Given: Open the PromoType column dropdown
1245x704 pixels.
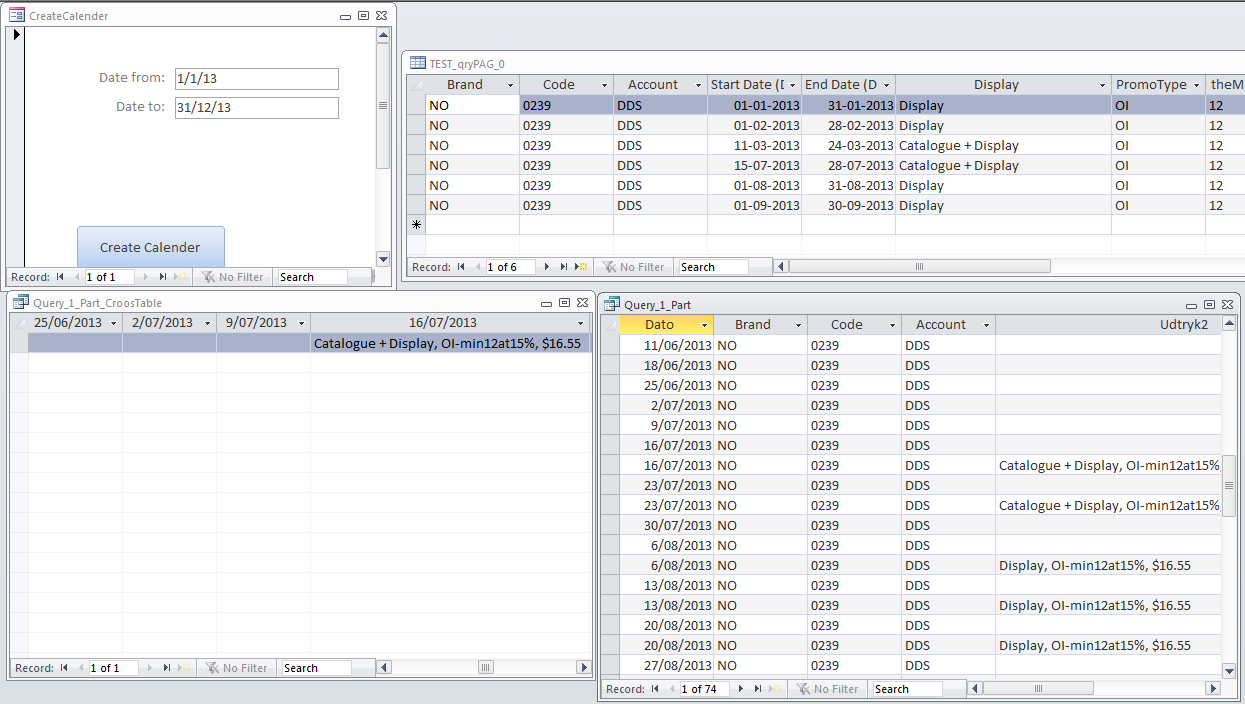Looking at the screenshot, I should (x=1196, y=86).
